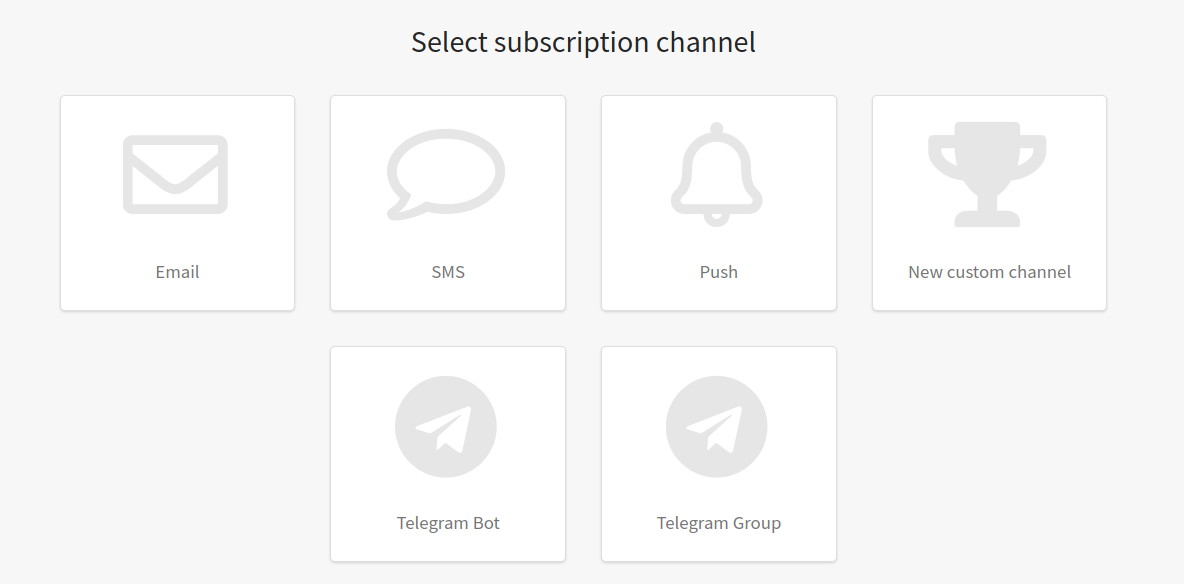Select the bell above the Push label
This screenshot has width=1184, height=584.
pos(717,175)
